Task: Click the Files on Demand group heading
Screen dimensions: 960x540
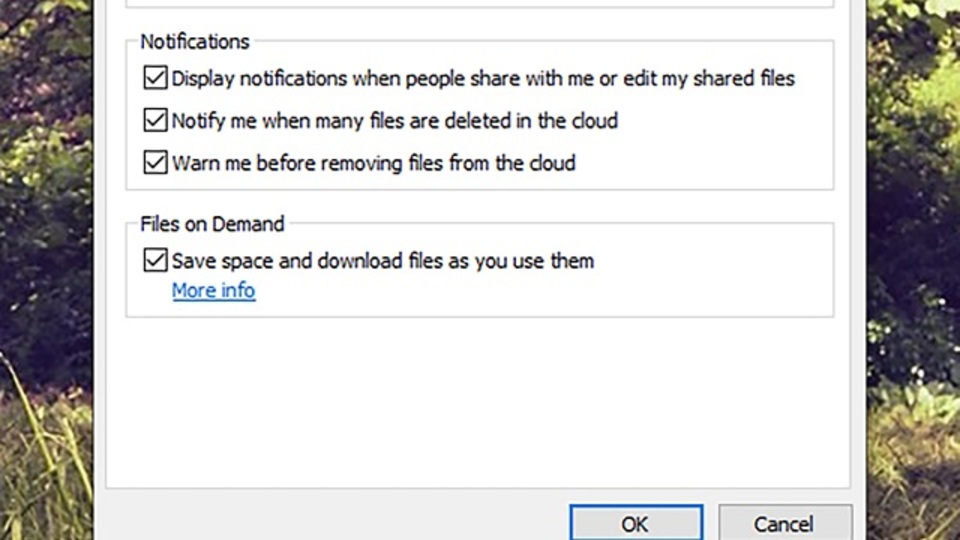Action: pos(212,224)
